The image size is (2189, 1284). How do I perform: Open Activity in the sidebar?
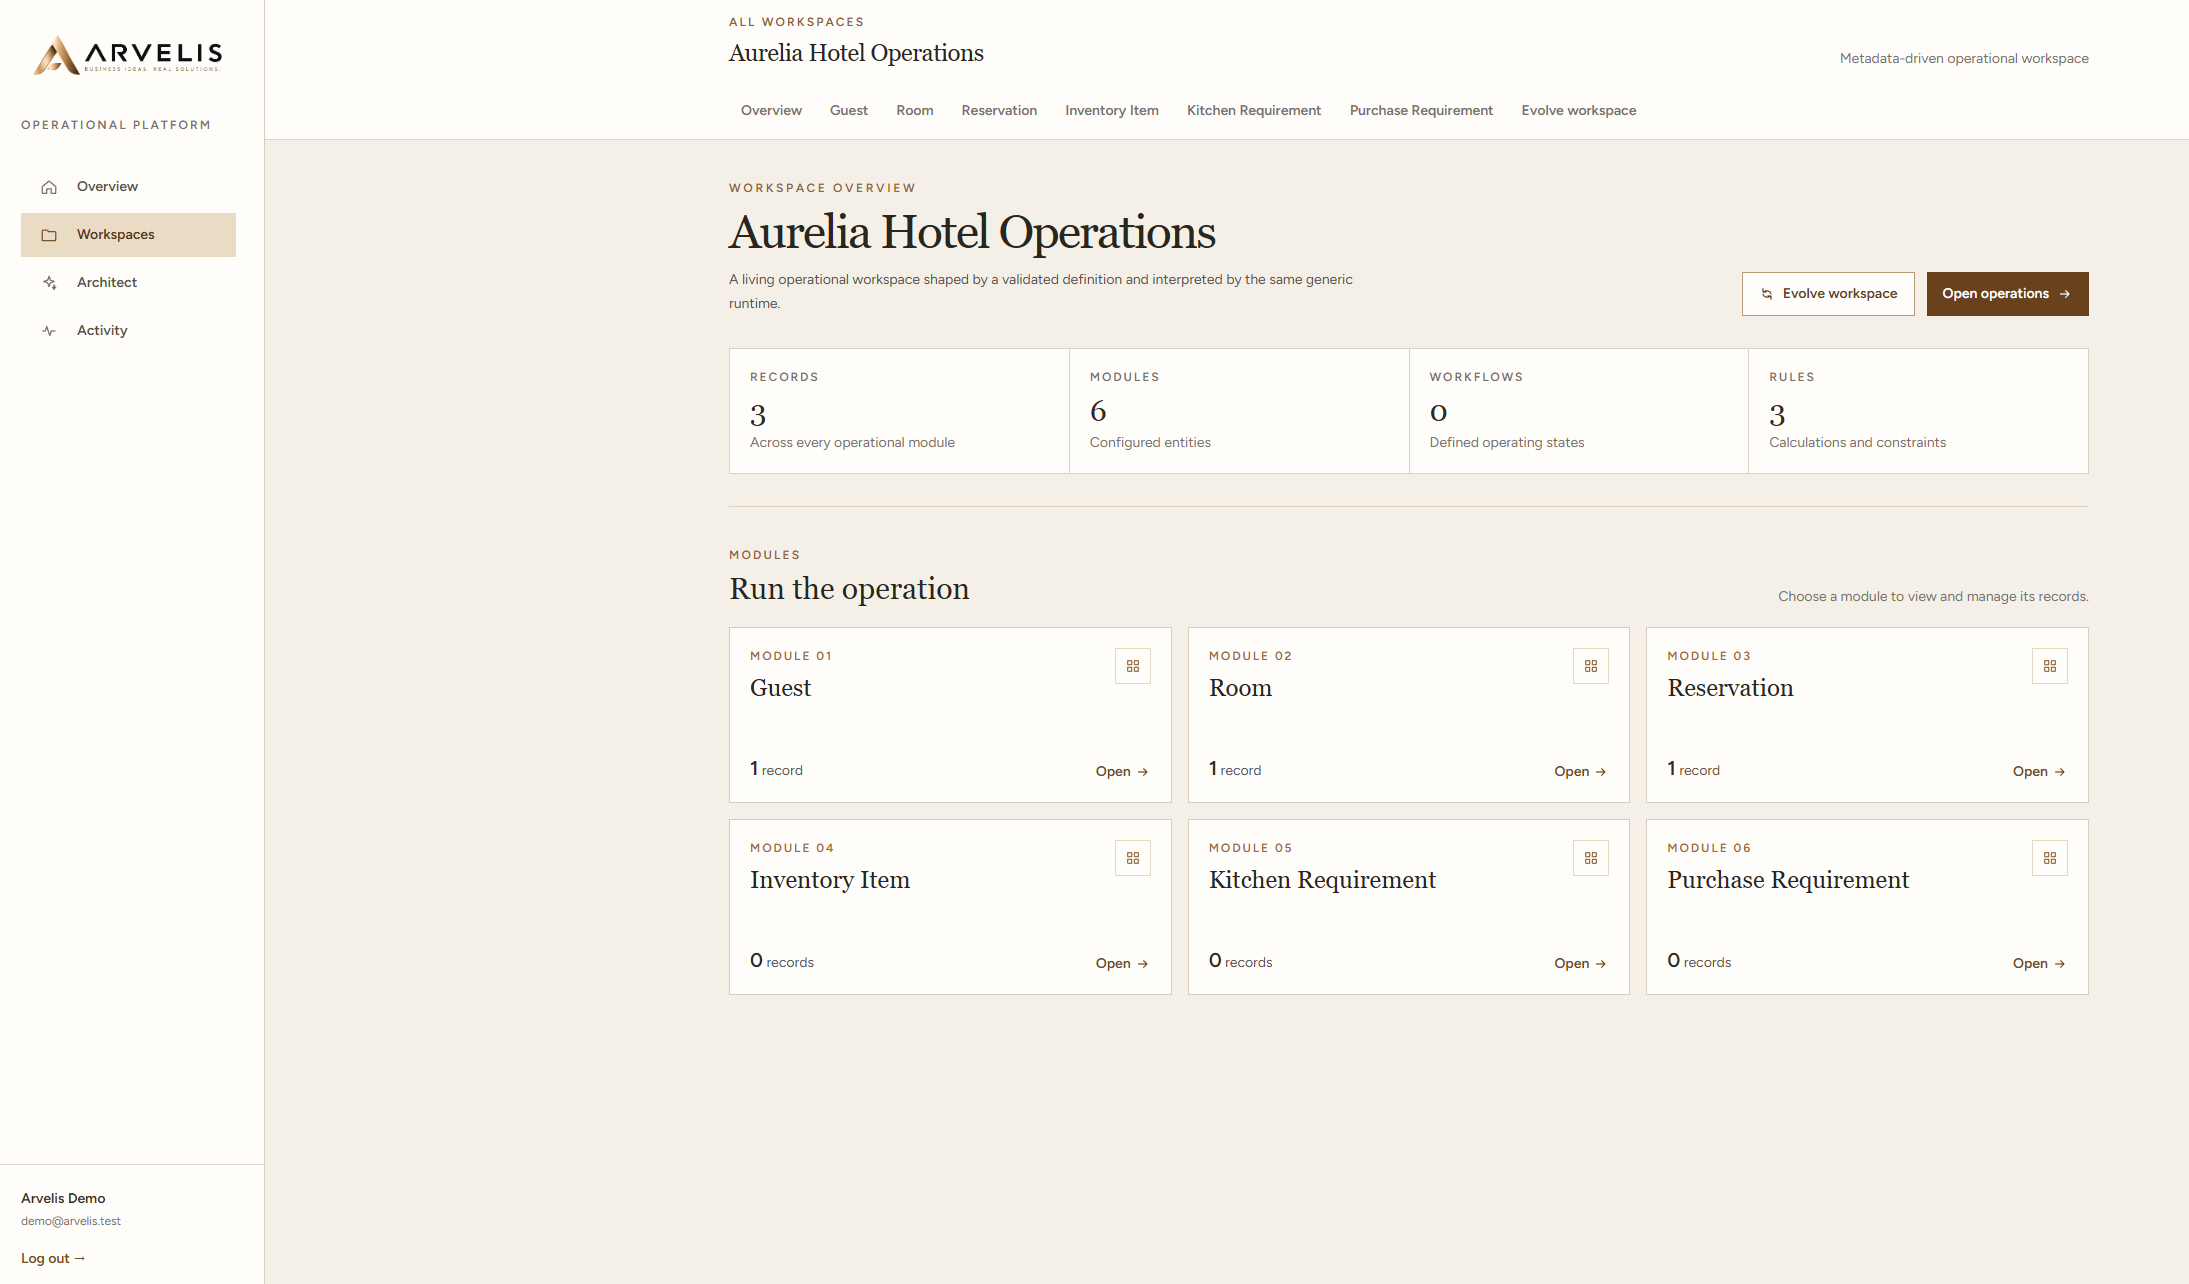pos(128,331)
